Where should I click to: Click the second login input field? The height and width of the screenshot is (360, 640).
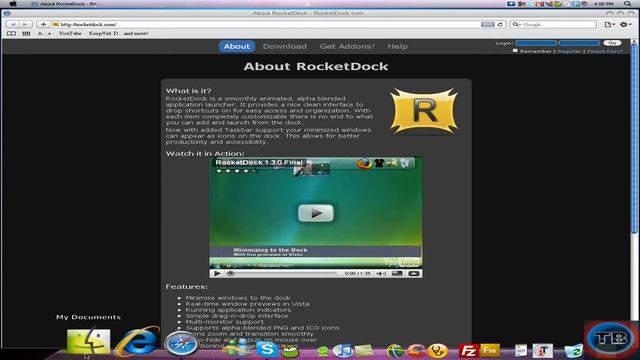(x=579, y=43)
